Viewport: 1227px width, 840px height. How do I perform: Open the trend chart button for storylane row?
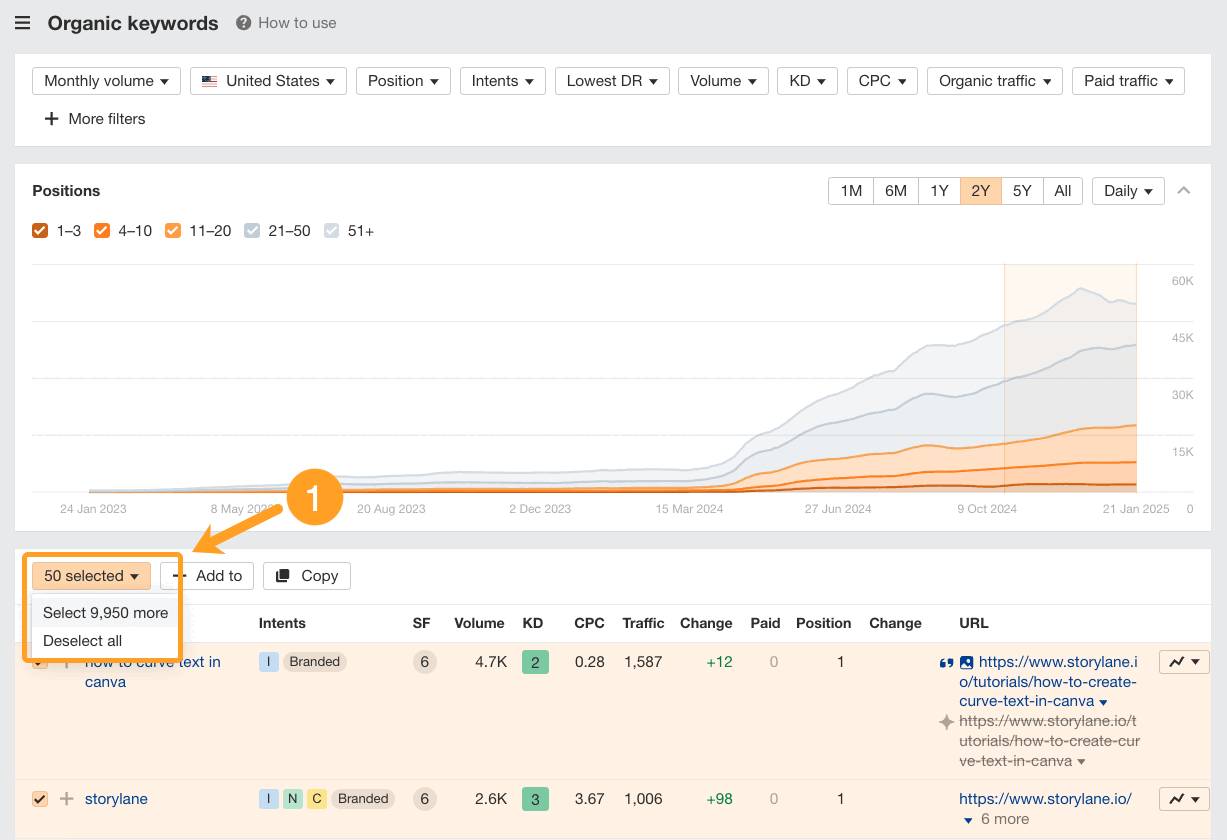(1184, 799)
